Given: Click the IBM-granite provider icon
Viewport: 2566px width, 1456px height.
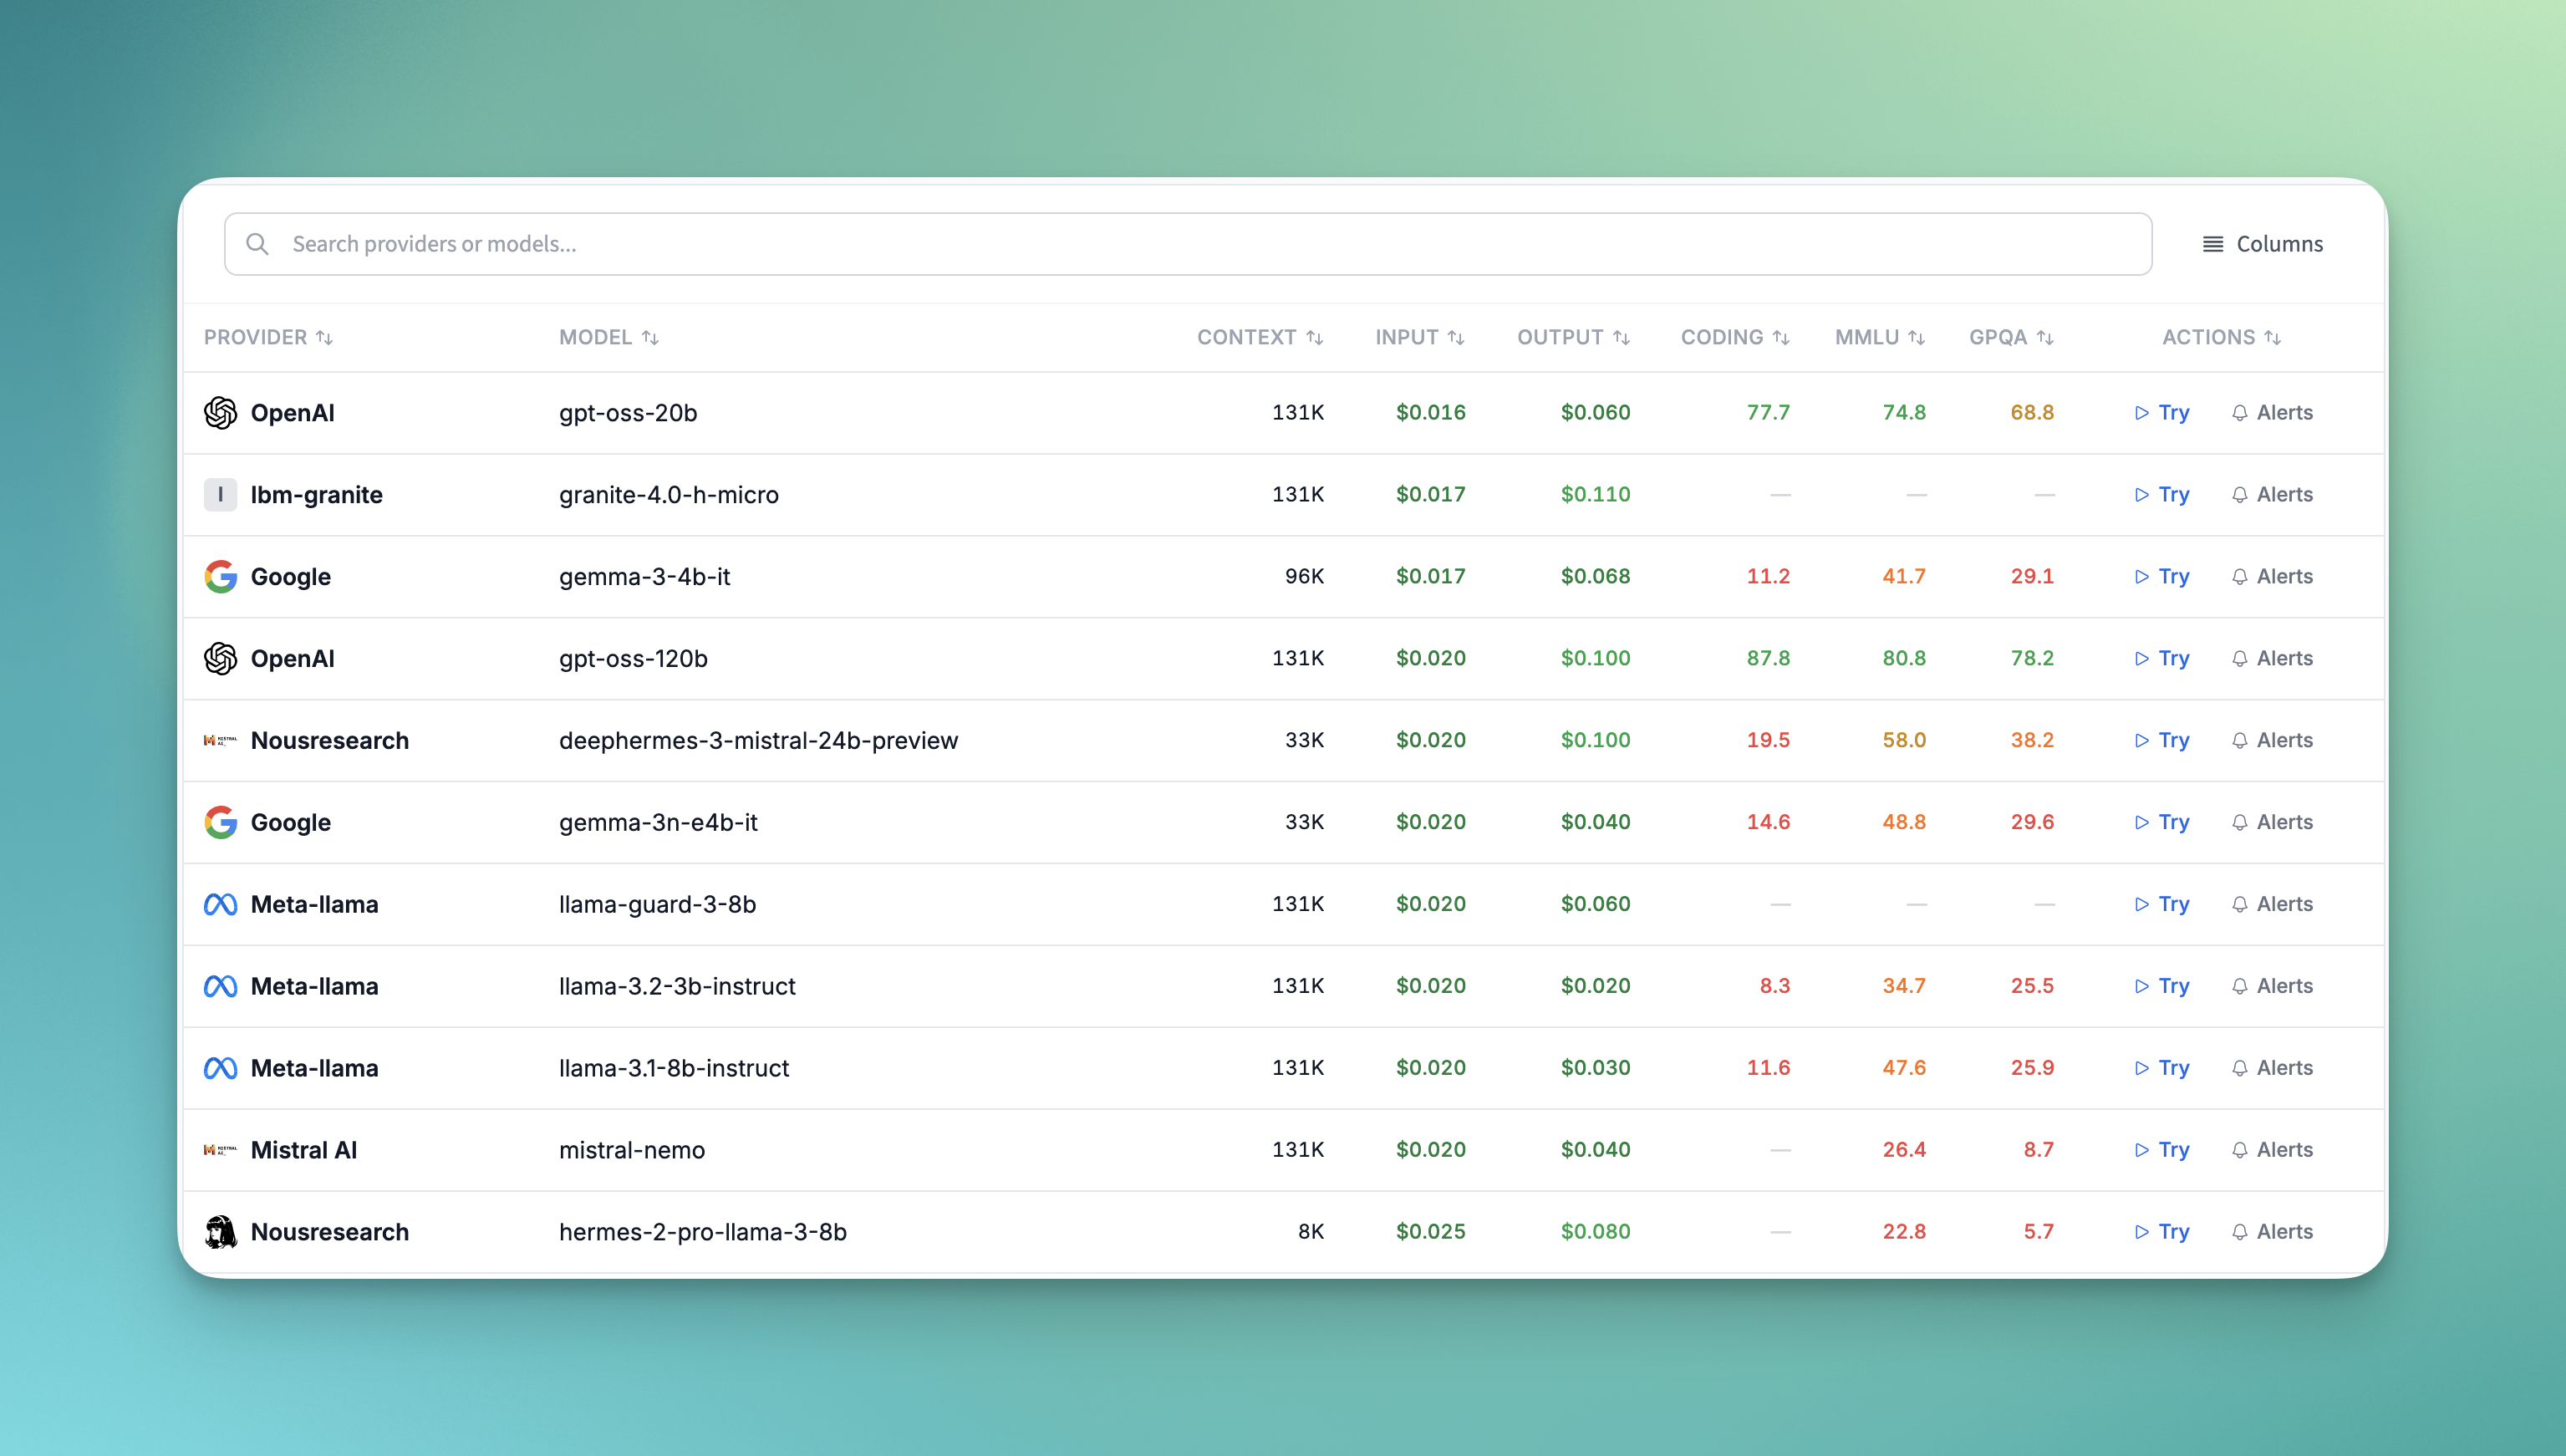Looking at the screenshot, I should (x=221, y=494).
